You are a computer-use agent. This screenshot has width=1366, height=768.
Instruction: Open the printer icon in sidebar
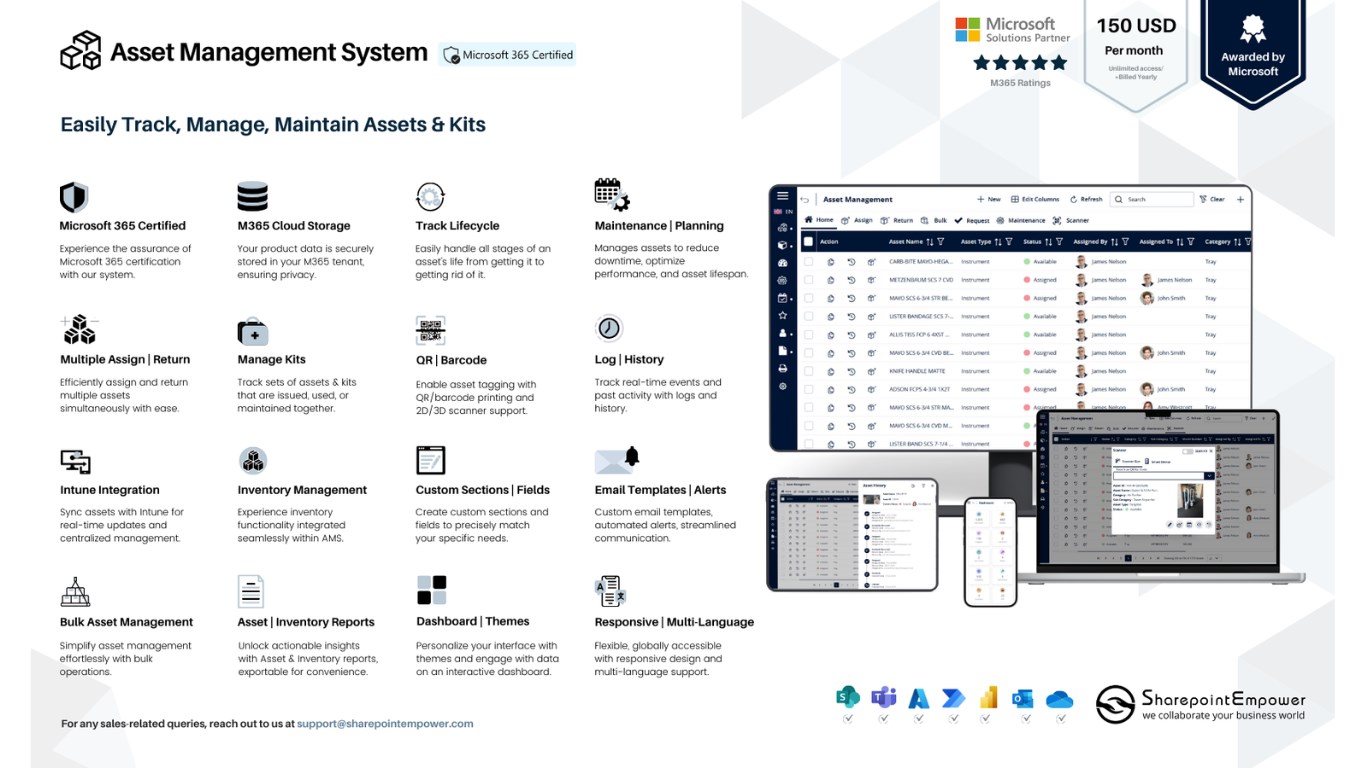coord(783,369)
